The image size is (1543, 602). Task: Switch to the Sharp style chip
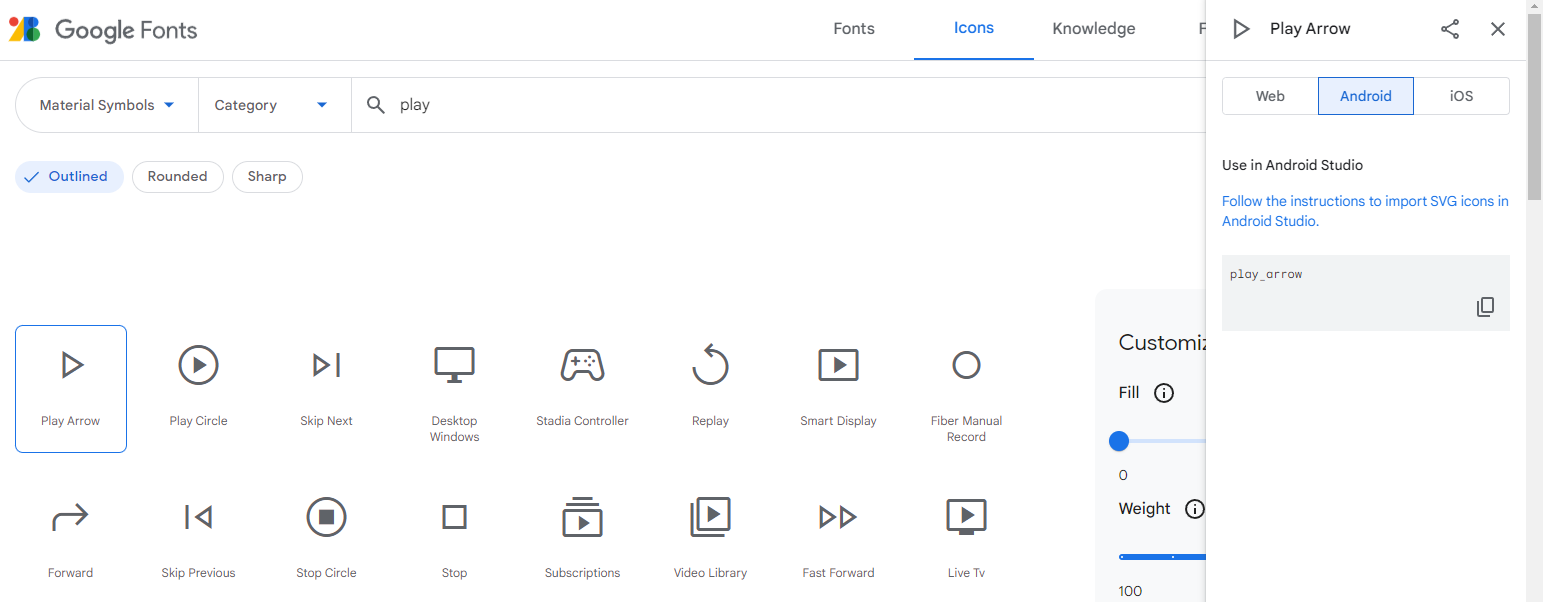(x=267, y=177)
